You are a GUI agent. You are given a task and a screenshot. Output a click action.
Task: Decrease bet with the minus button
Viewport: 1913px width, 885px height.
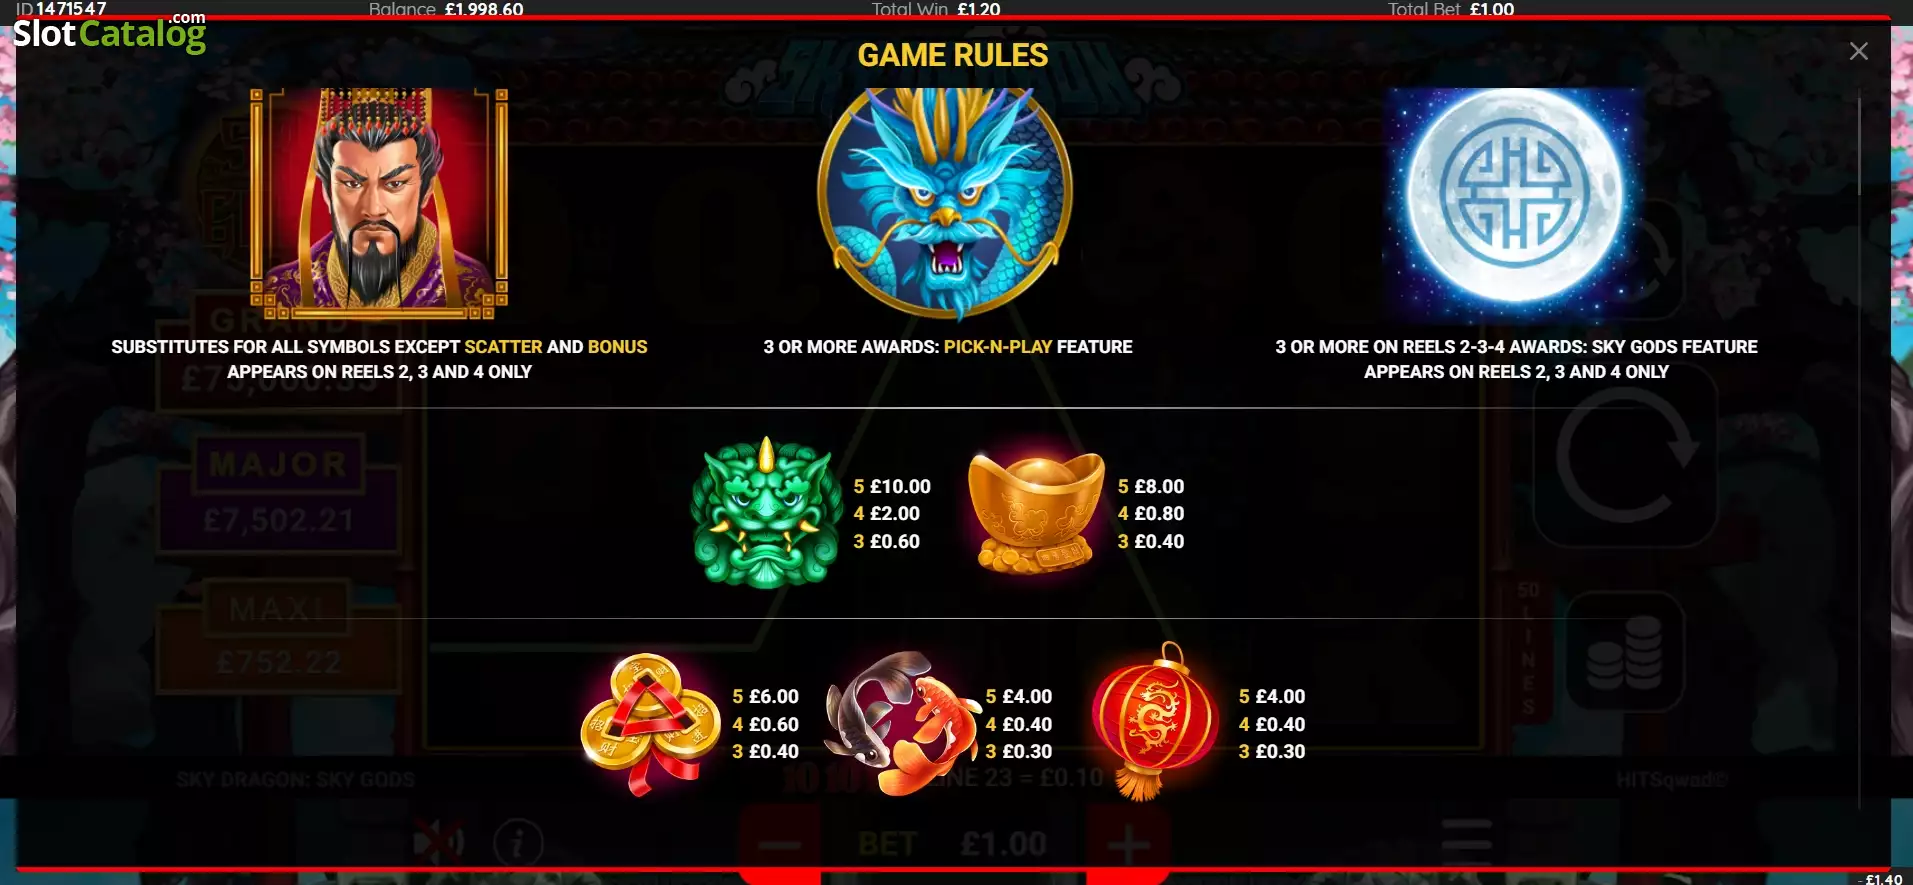click(780, 844)
